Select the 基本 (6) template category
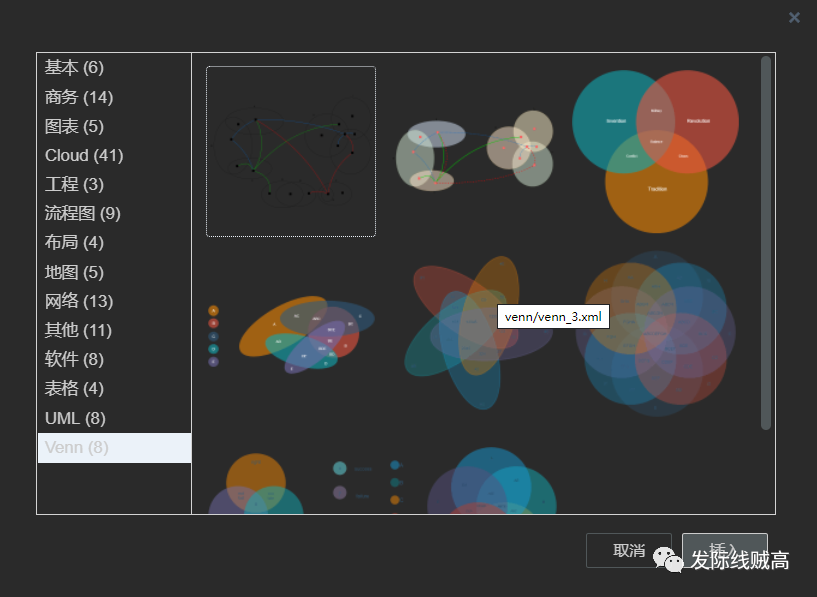817x597 pixels. (114, 68)
